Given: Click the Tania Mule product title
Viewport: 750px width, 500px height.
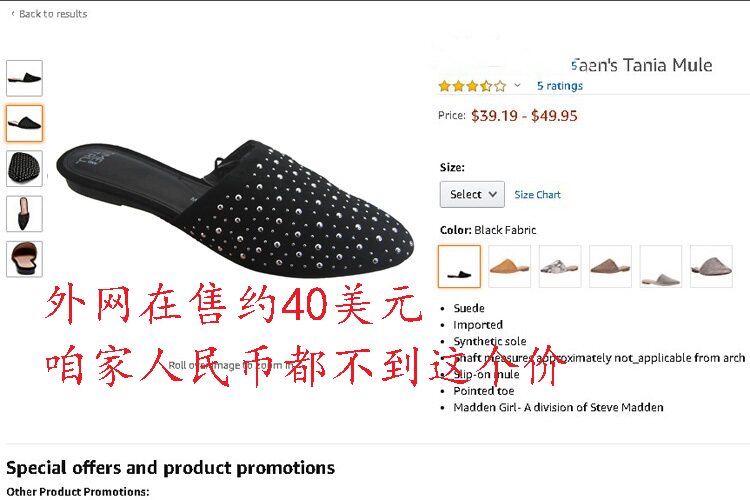Looking at the screenshot, I should click(642, 65).
